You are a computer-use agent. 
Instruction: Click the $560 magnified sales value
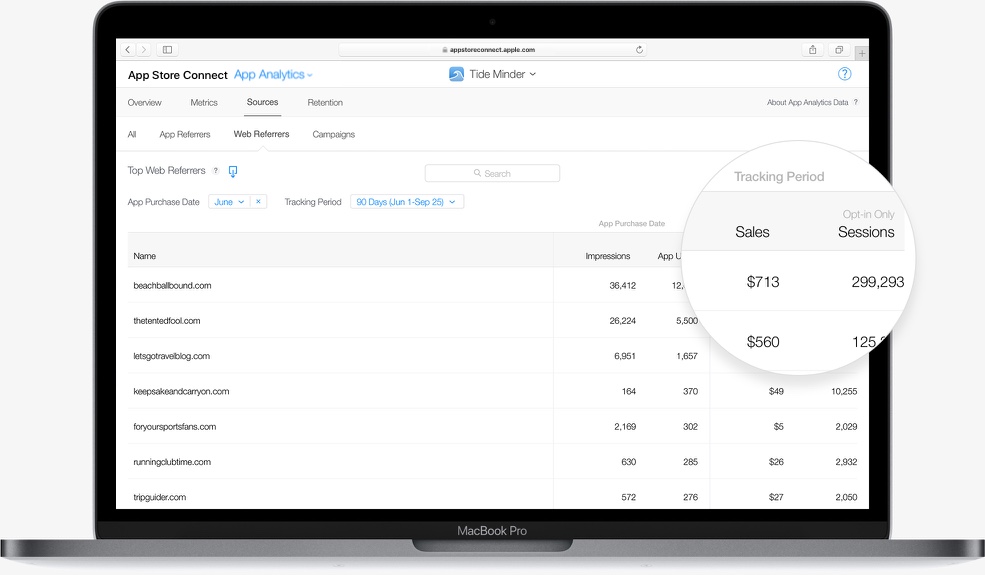click(763, 342)
